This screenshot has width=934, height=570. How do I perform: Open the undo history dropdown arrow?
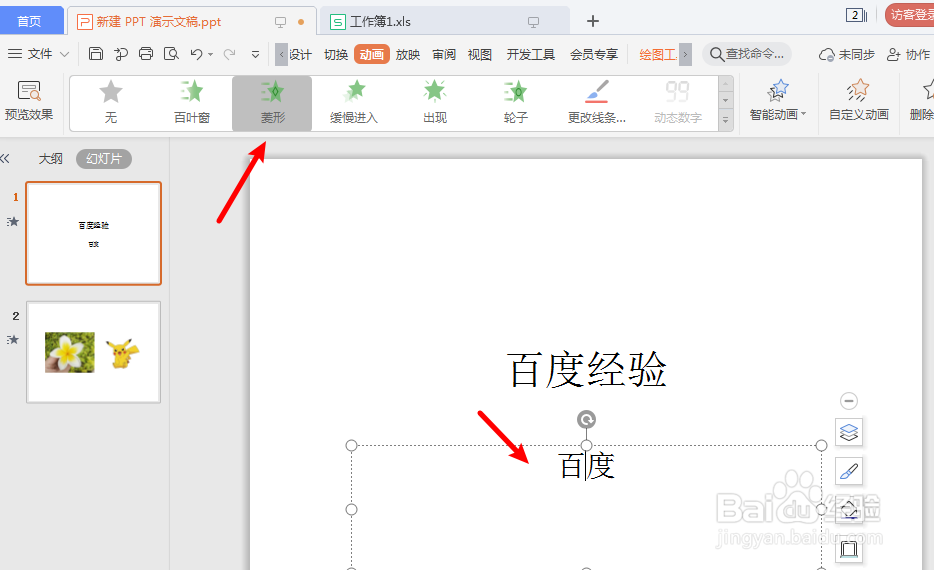(x=211, y=54)
